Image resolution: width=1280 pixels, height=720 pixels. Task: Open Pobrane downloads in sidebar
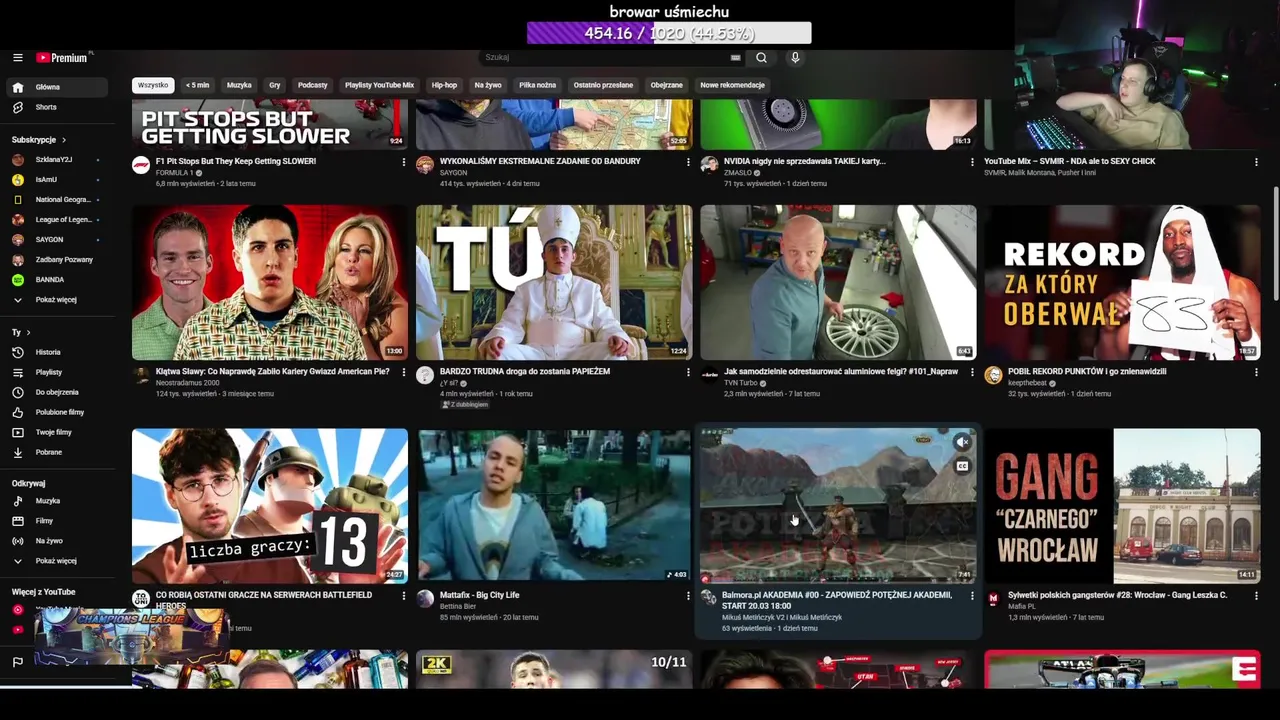[x=55, y=452]
